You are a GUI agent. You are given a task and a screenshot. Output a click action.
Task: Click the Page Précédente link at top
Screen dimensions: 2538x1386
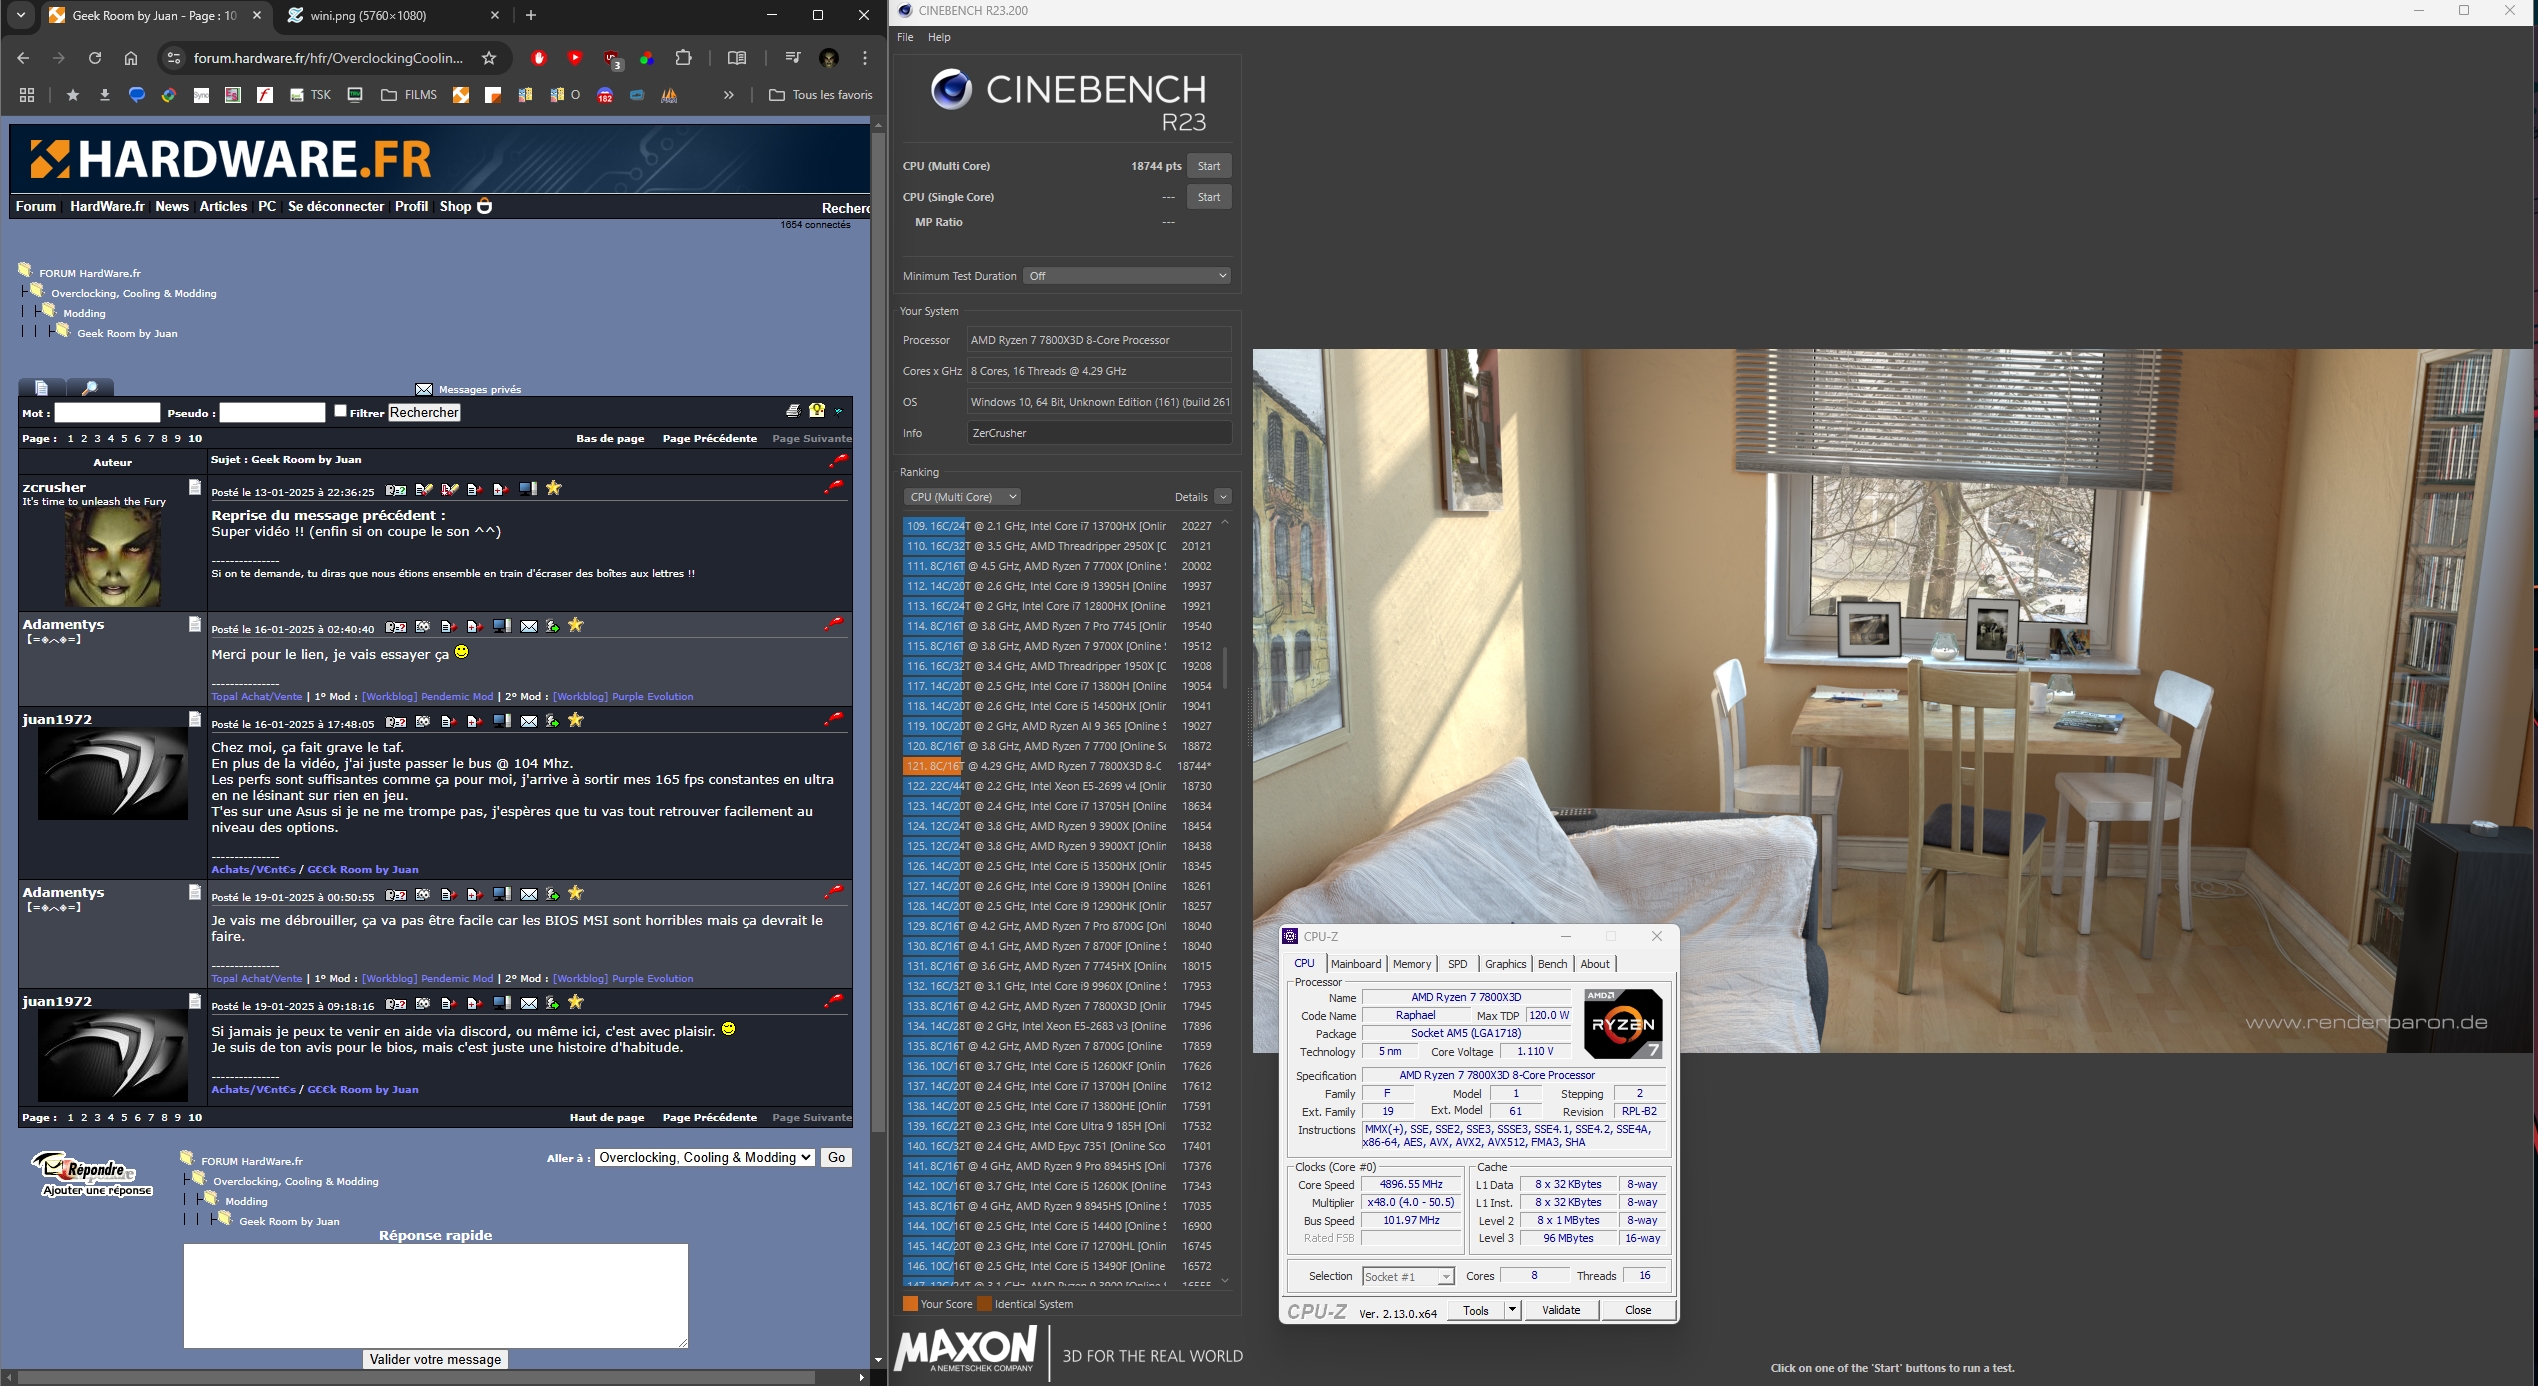click(x=709, y=438)
